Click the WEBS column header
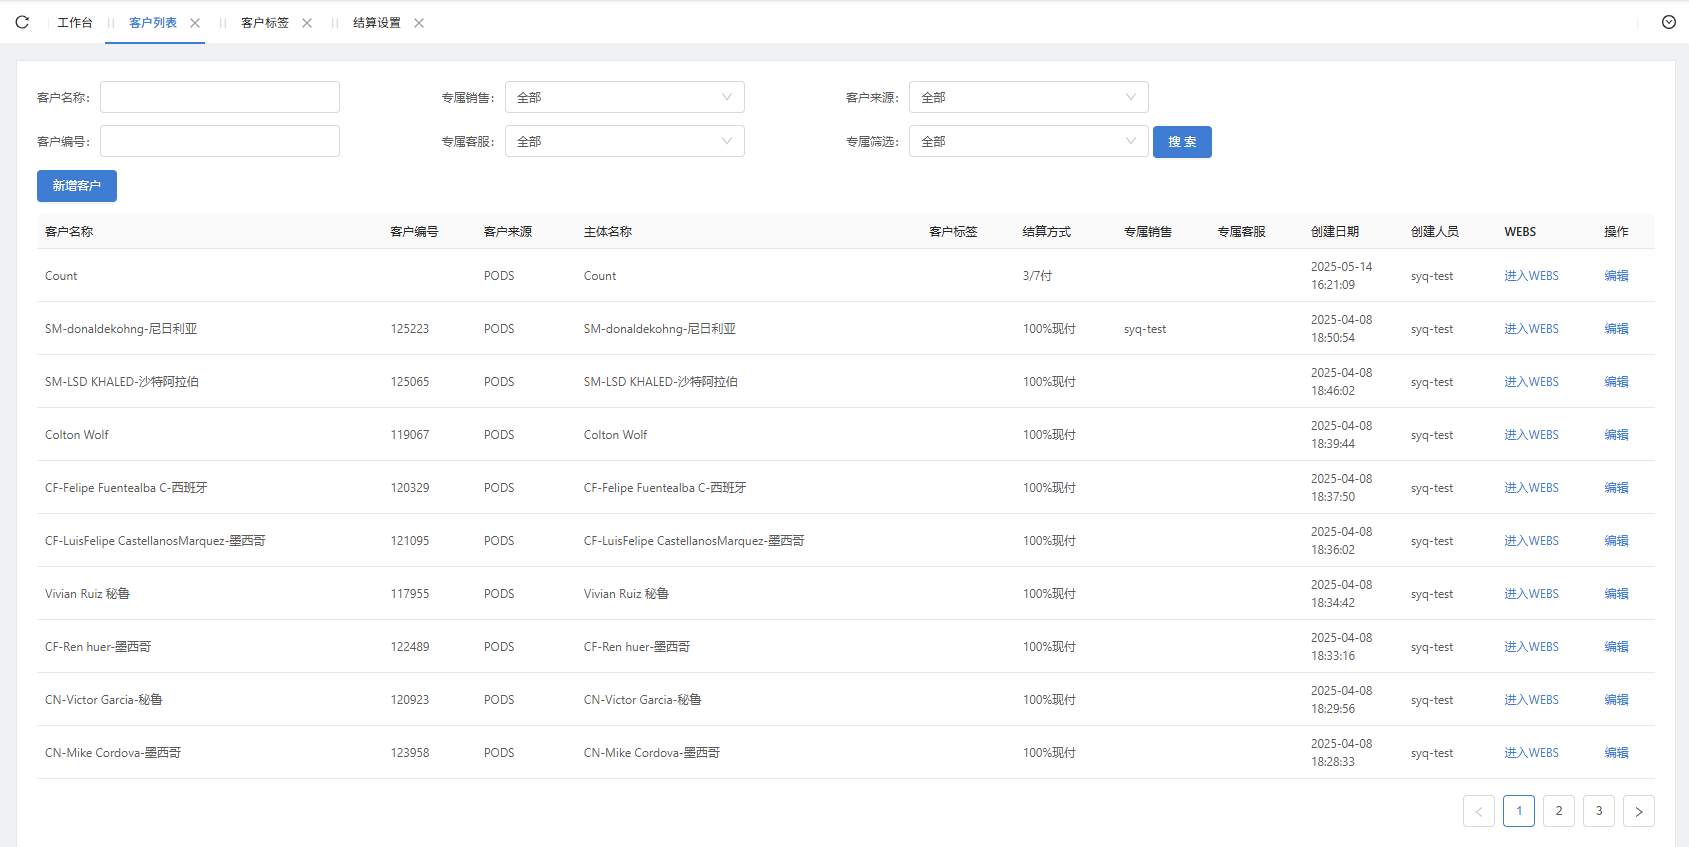 point(1520,232)
